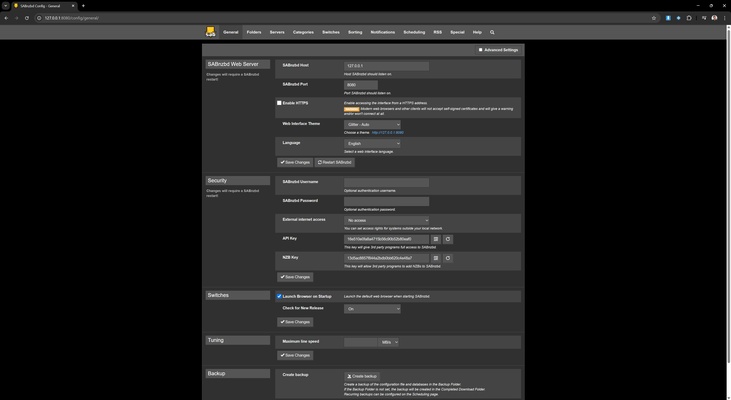The image size is (731, 400).
Task: Click the NZB Key text field
Action: click(x=386, y=258)
